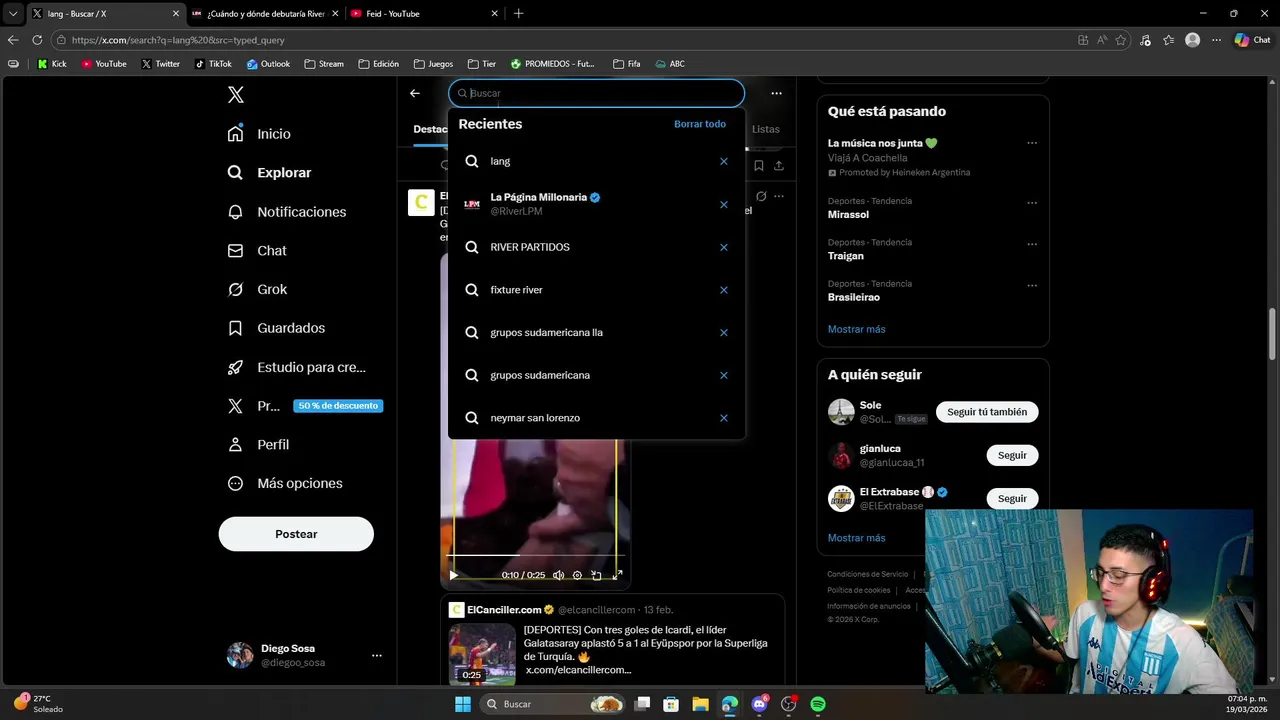Open options for La música nos junta

[x=1031, y=143]
